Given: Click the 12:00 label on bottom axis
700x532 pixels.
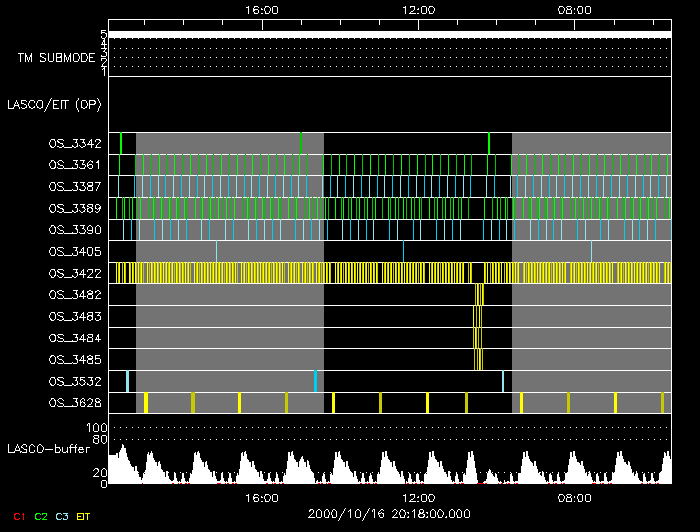Looking at the screenshot, I should (x=417, y=497).
